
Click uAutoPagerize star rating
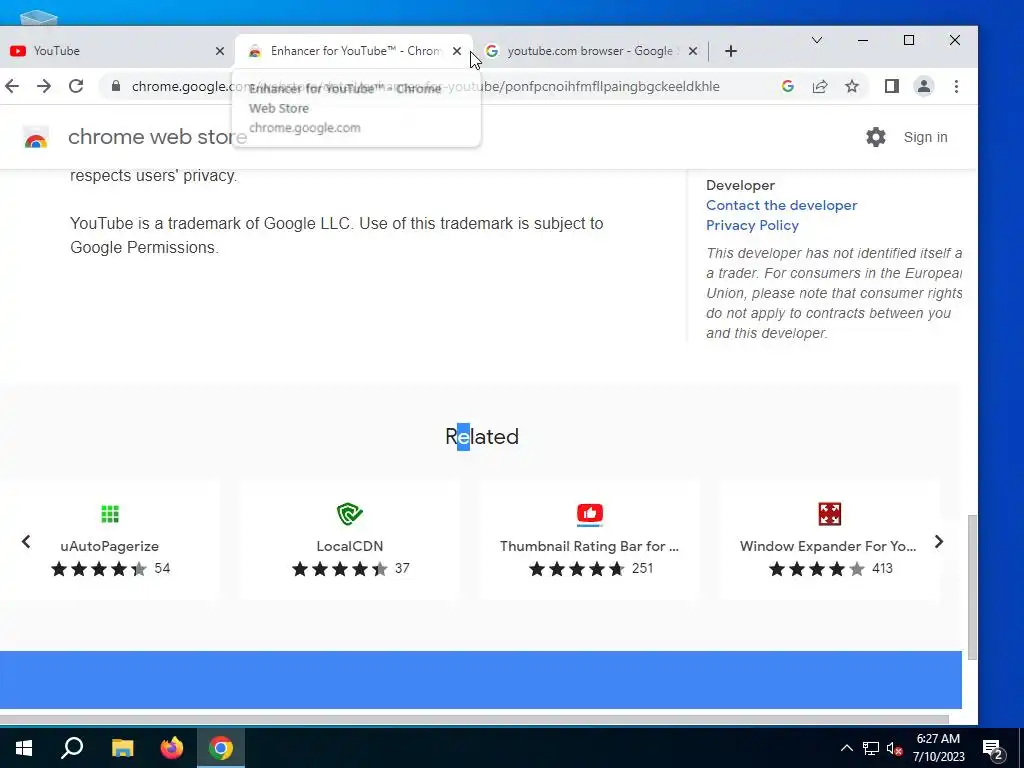pos(99,569)
